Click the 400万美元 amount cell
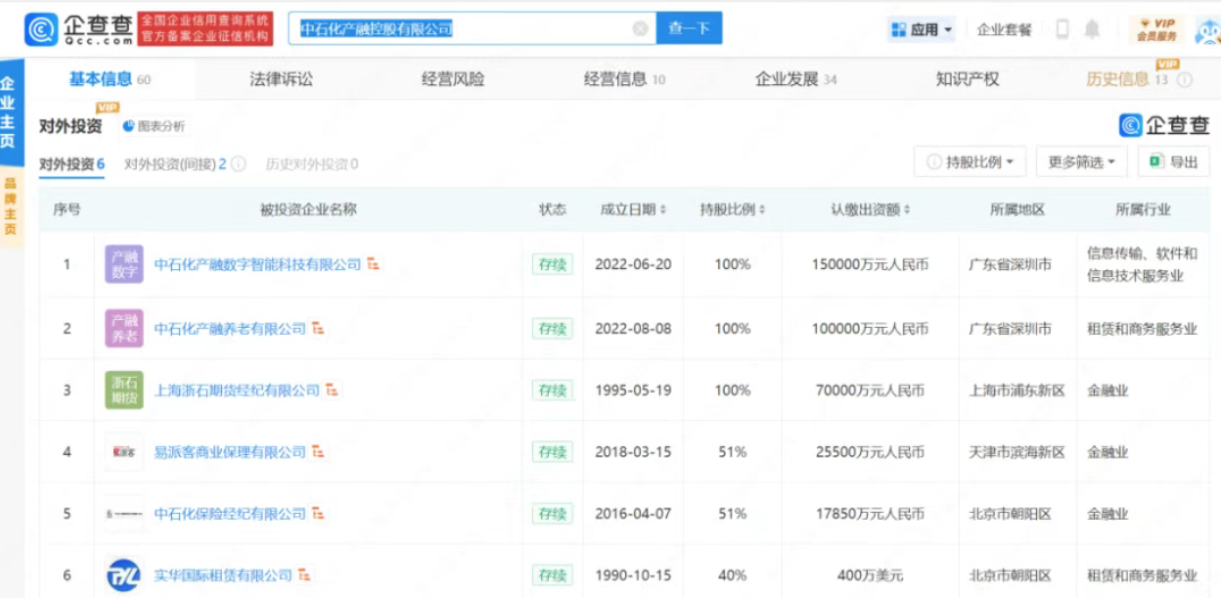 [869, 575]
